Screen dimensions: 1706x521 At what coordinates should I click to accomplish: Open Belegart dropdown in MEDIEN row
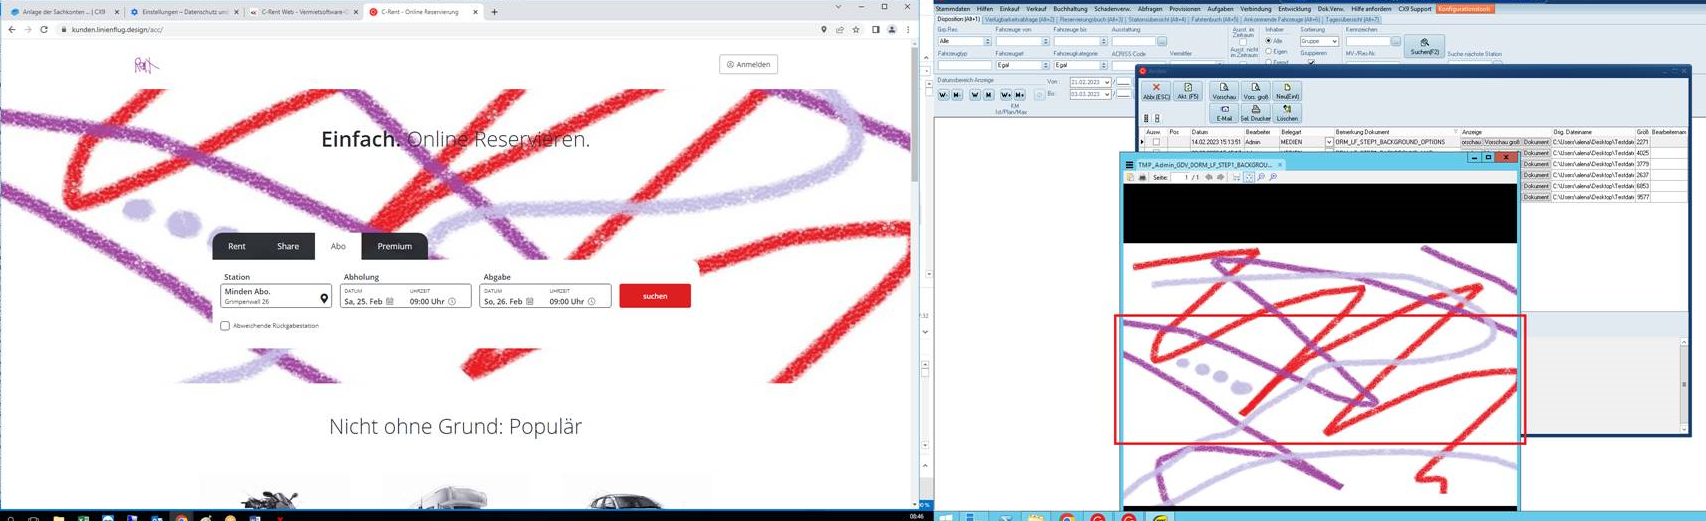click(x=1329, y=143)
